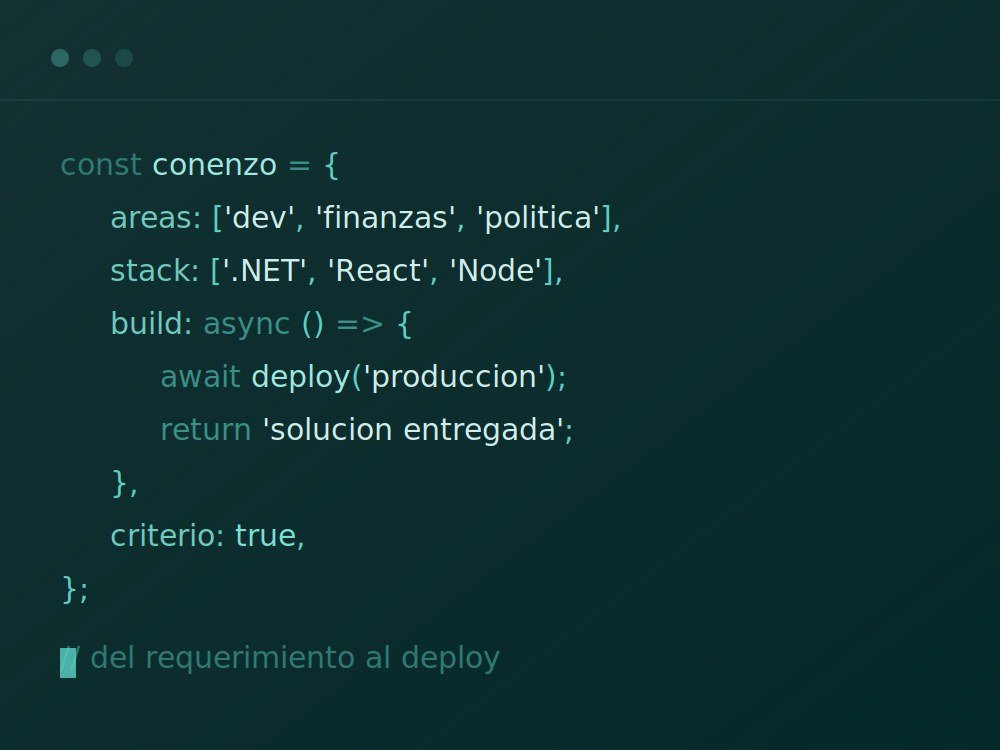
Task: Click the '=>' arrow operator
Action: click(360, 325)
